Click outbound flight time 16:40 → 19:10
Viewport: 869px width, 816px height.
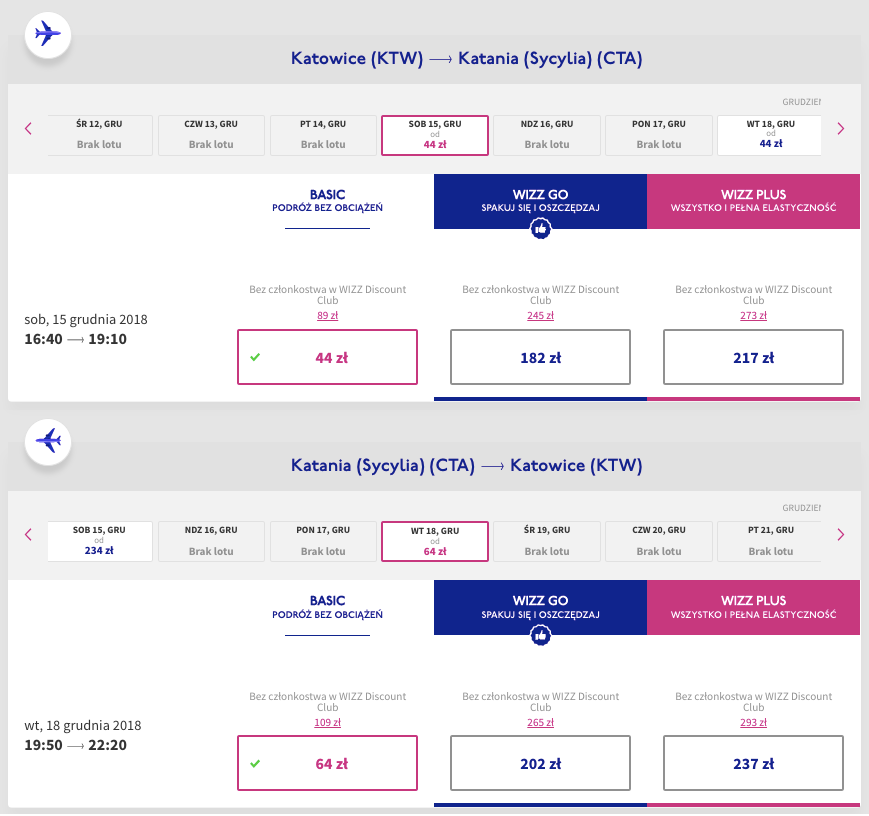[x=75, y=339]
